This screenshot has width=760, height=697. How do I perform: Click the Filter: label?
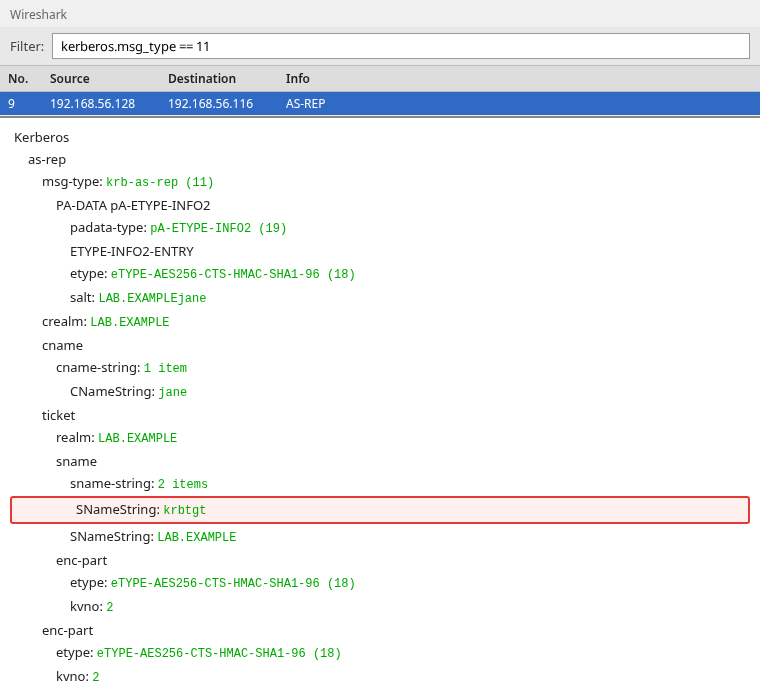[27, 47]
